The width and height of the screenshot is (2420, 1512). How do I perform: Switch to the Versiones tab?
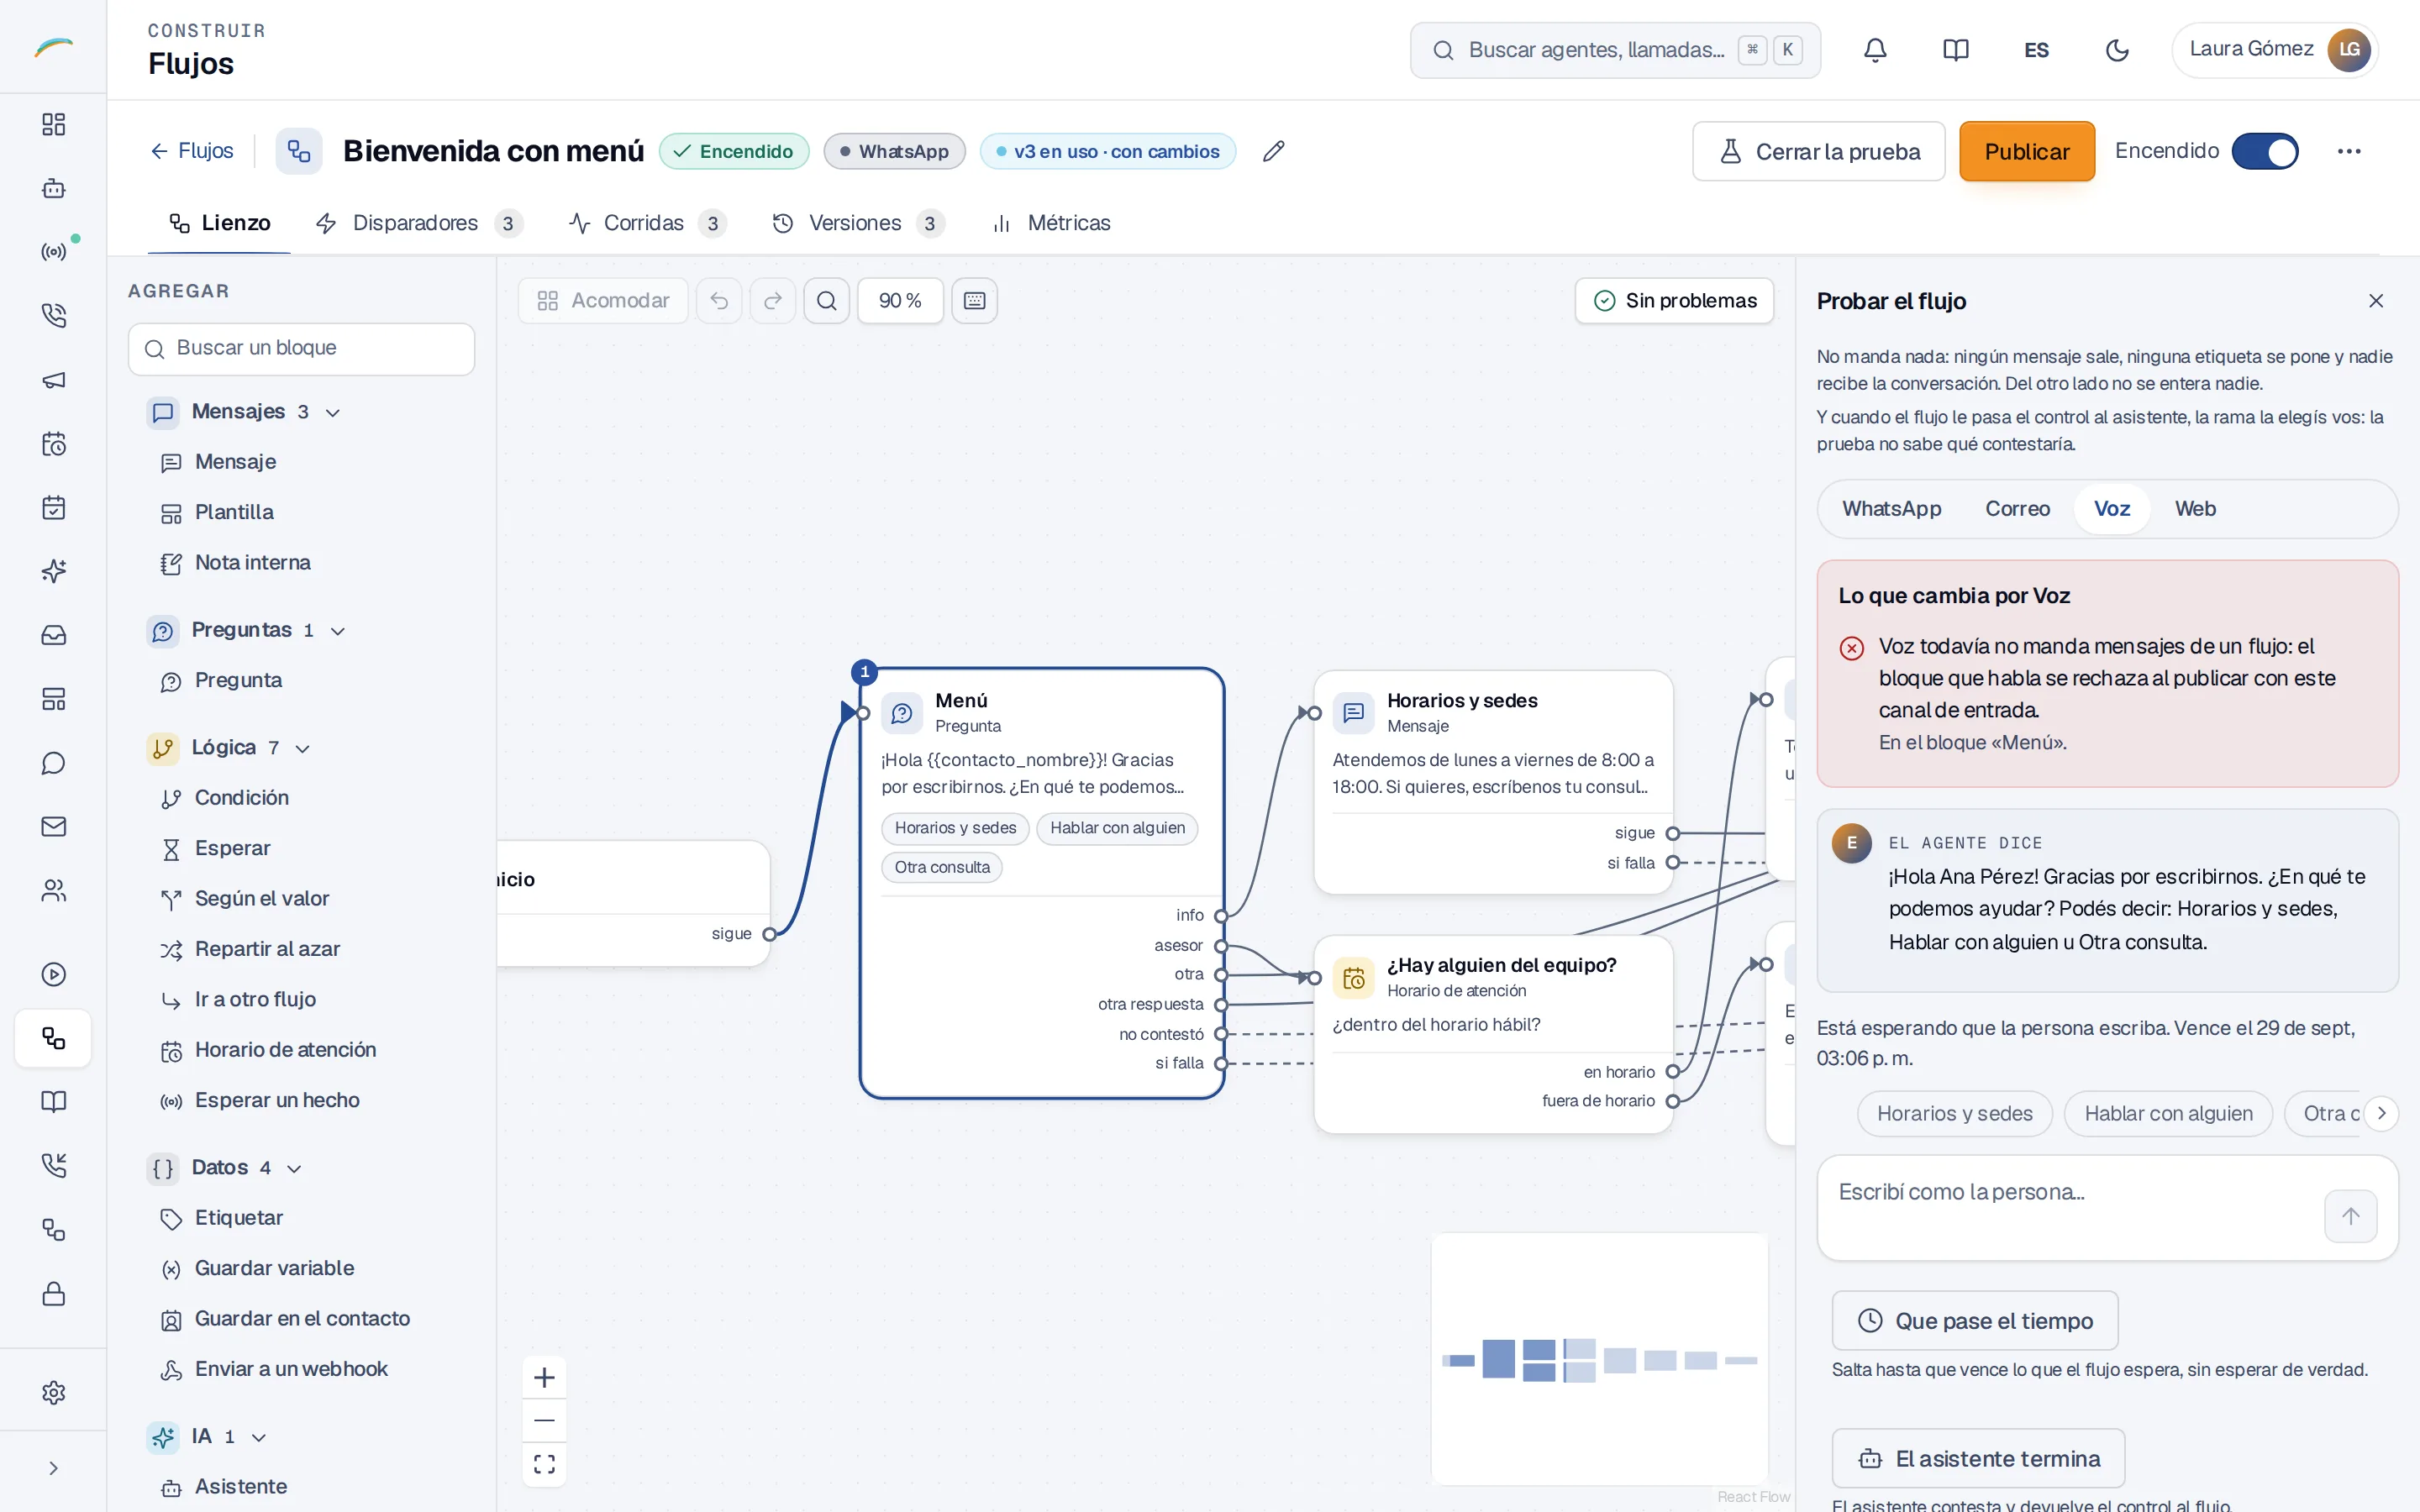pyautogui.click(x=859, y=223)
